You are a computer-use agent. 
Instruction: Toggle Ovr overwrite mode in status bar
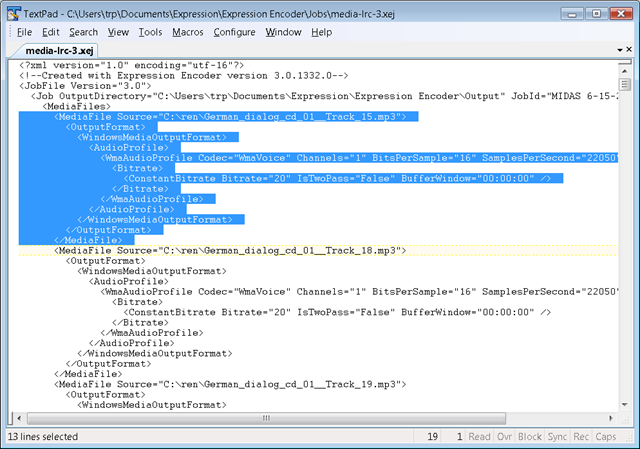[x=504, y=437]
